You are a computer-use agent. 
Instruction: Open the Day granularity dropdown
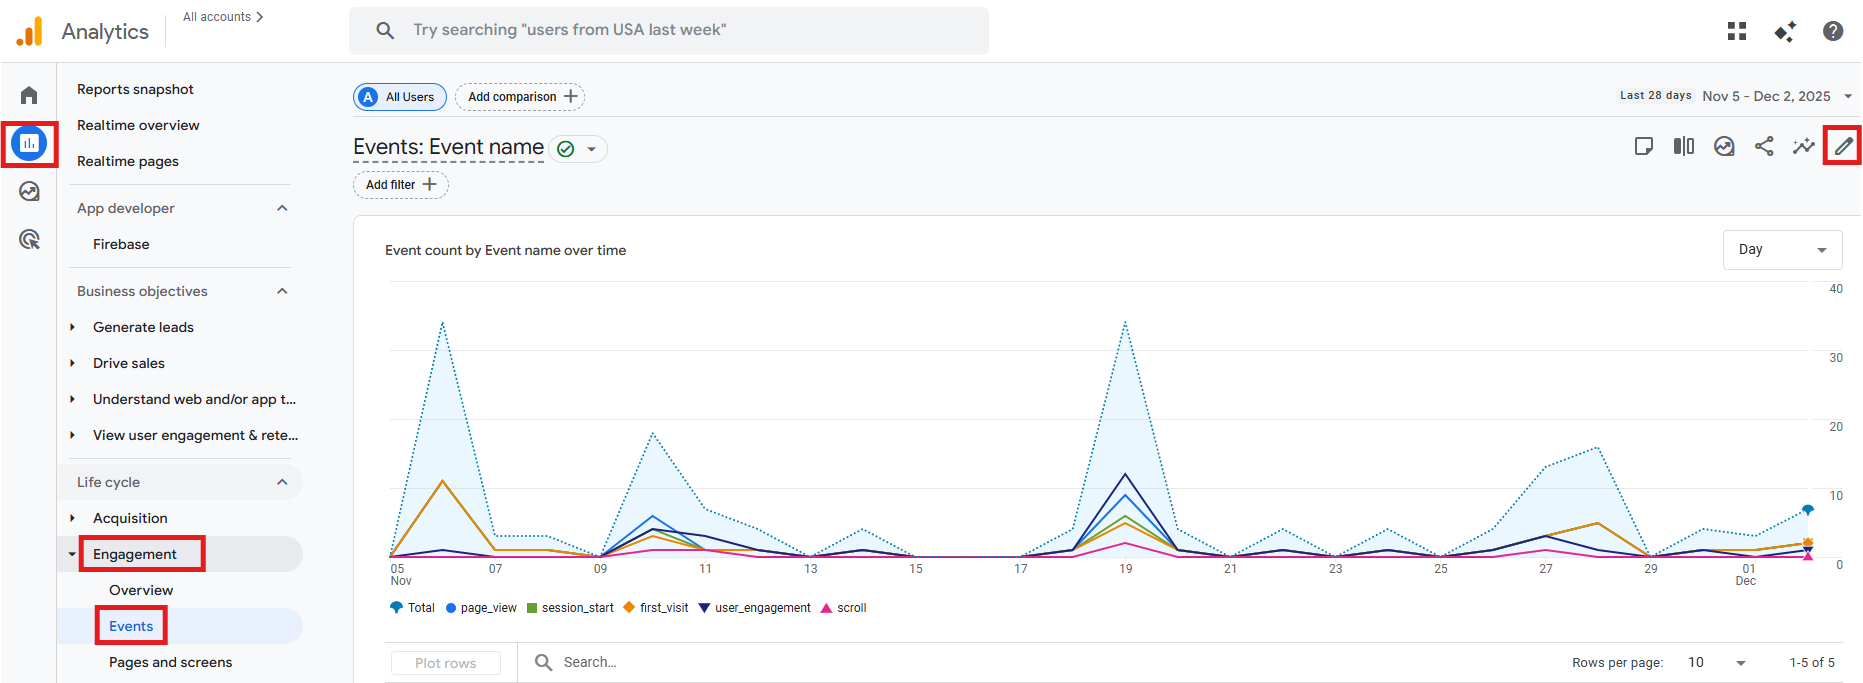point(1782,250)
